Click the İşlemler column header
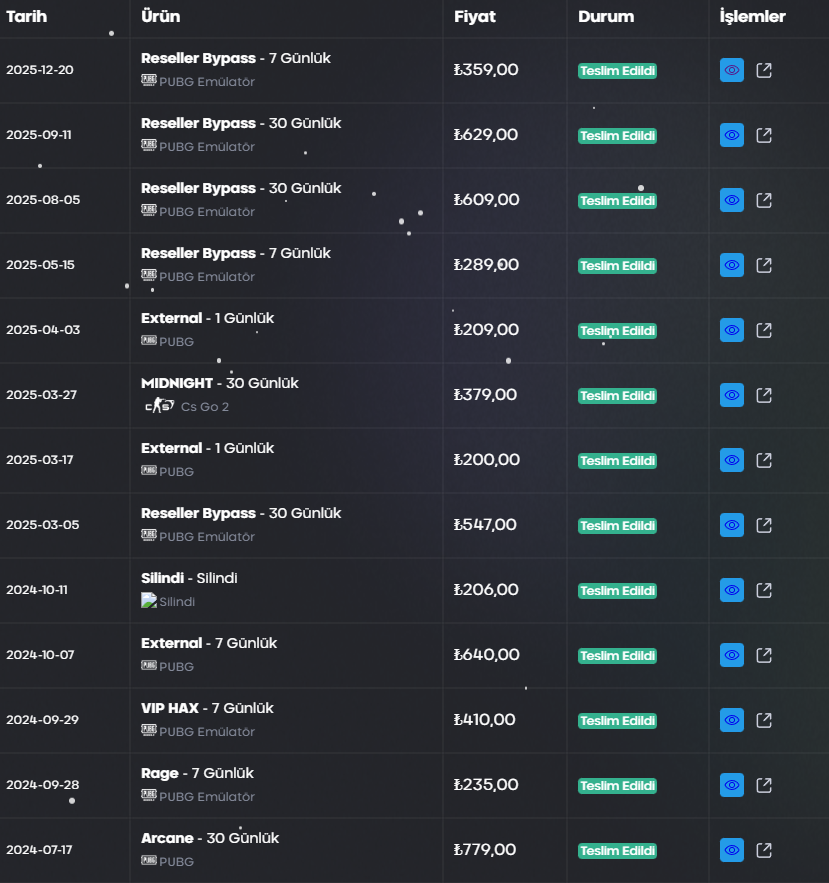The image size is (829, 883). (x=752, y=16)
